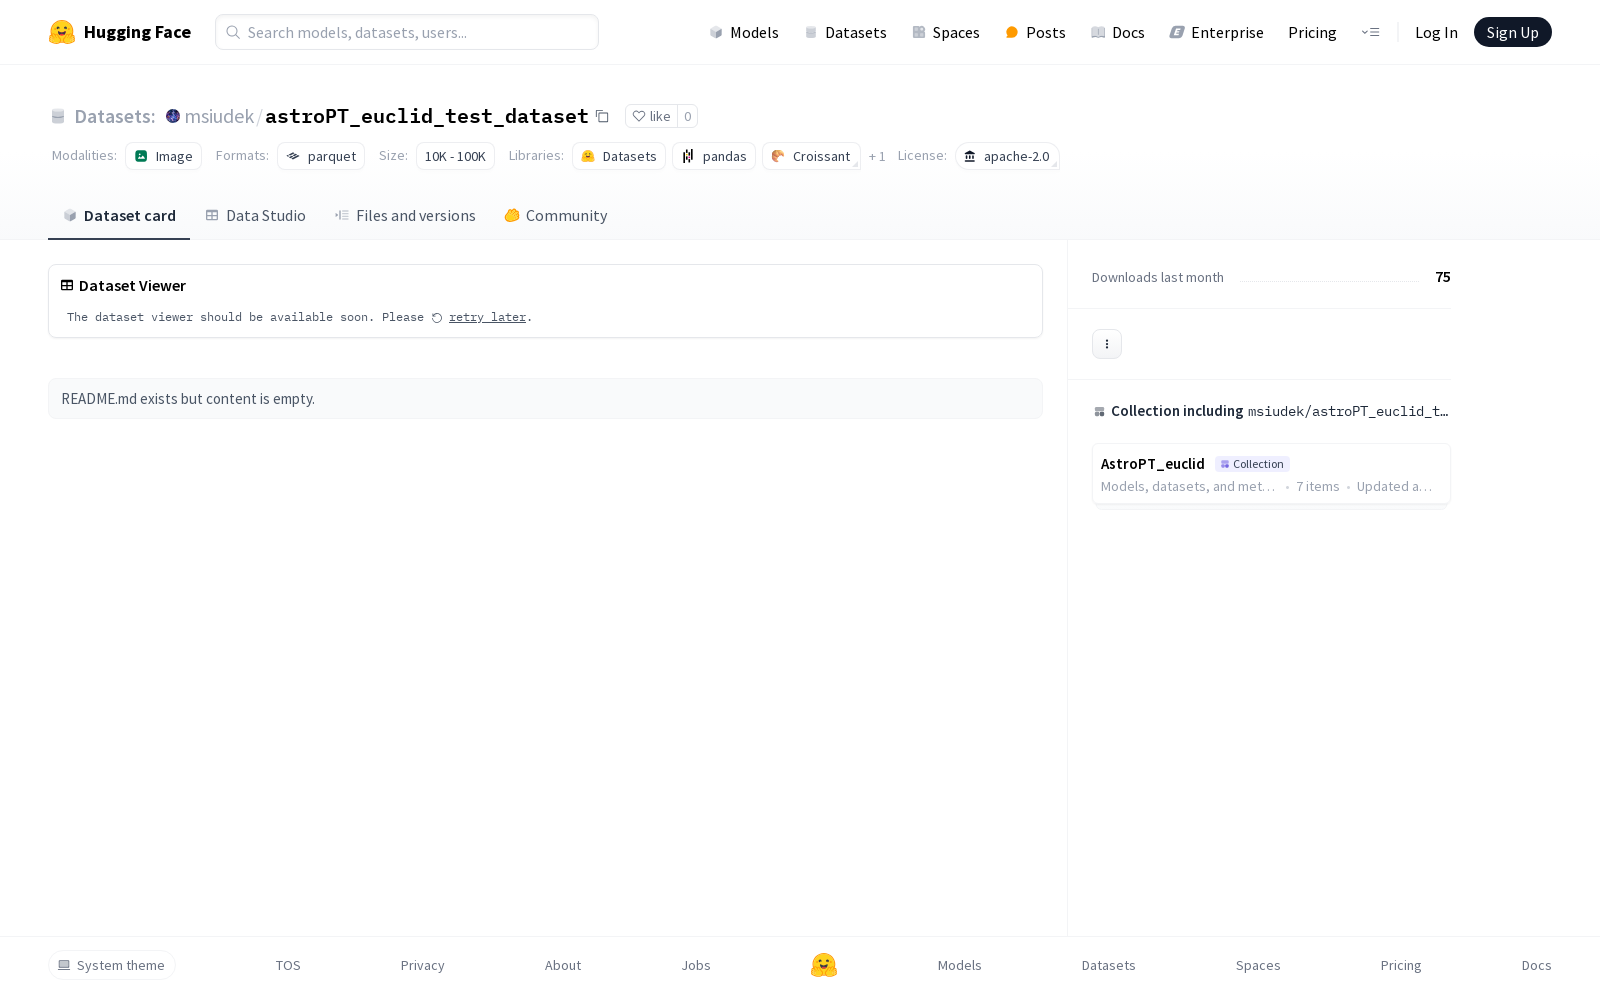Open Docs from the top navigation
Screen dimensions: 1600x1000
click(x=1117, y=32)
